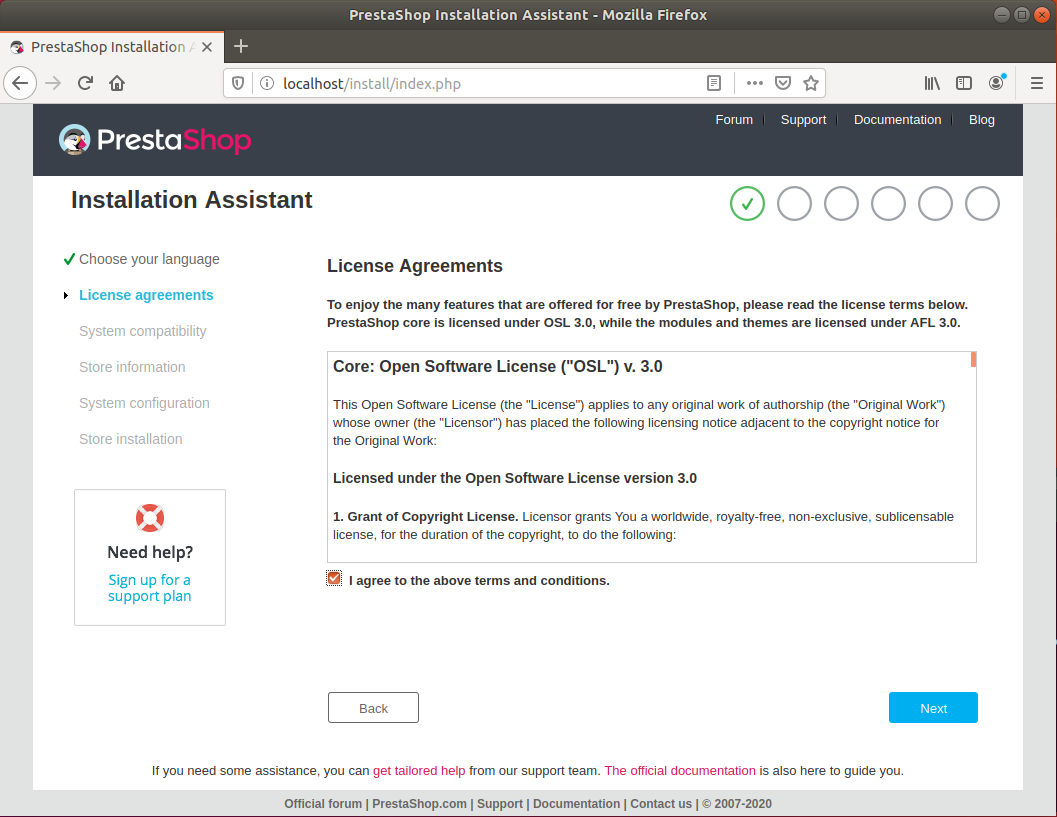Screen dimensions: 1057x817
Task: Open the address bar page actions menu
Action: pos(754,83)
